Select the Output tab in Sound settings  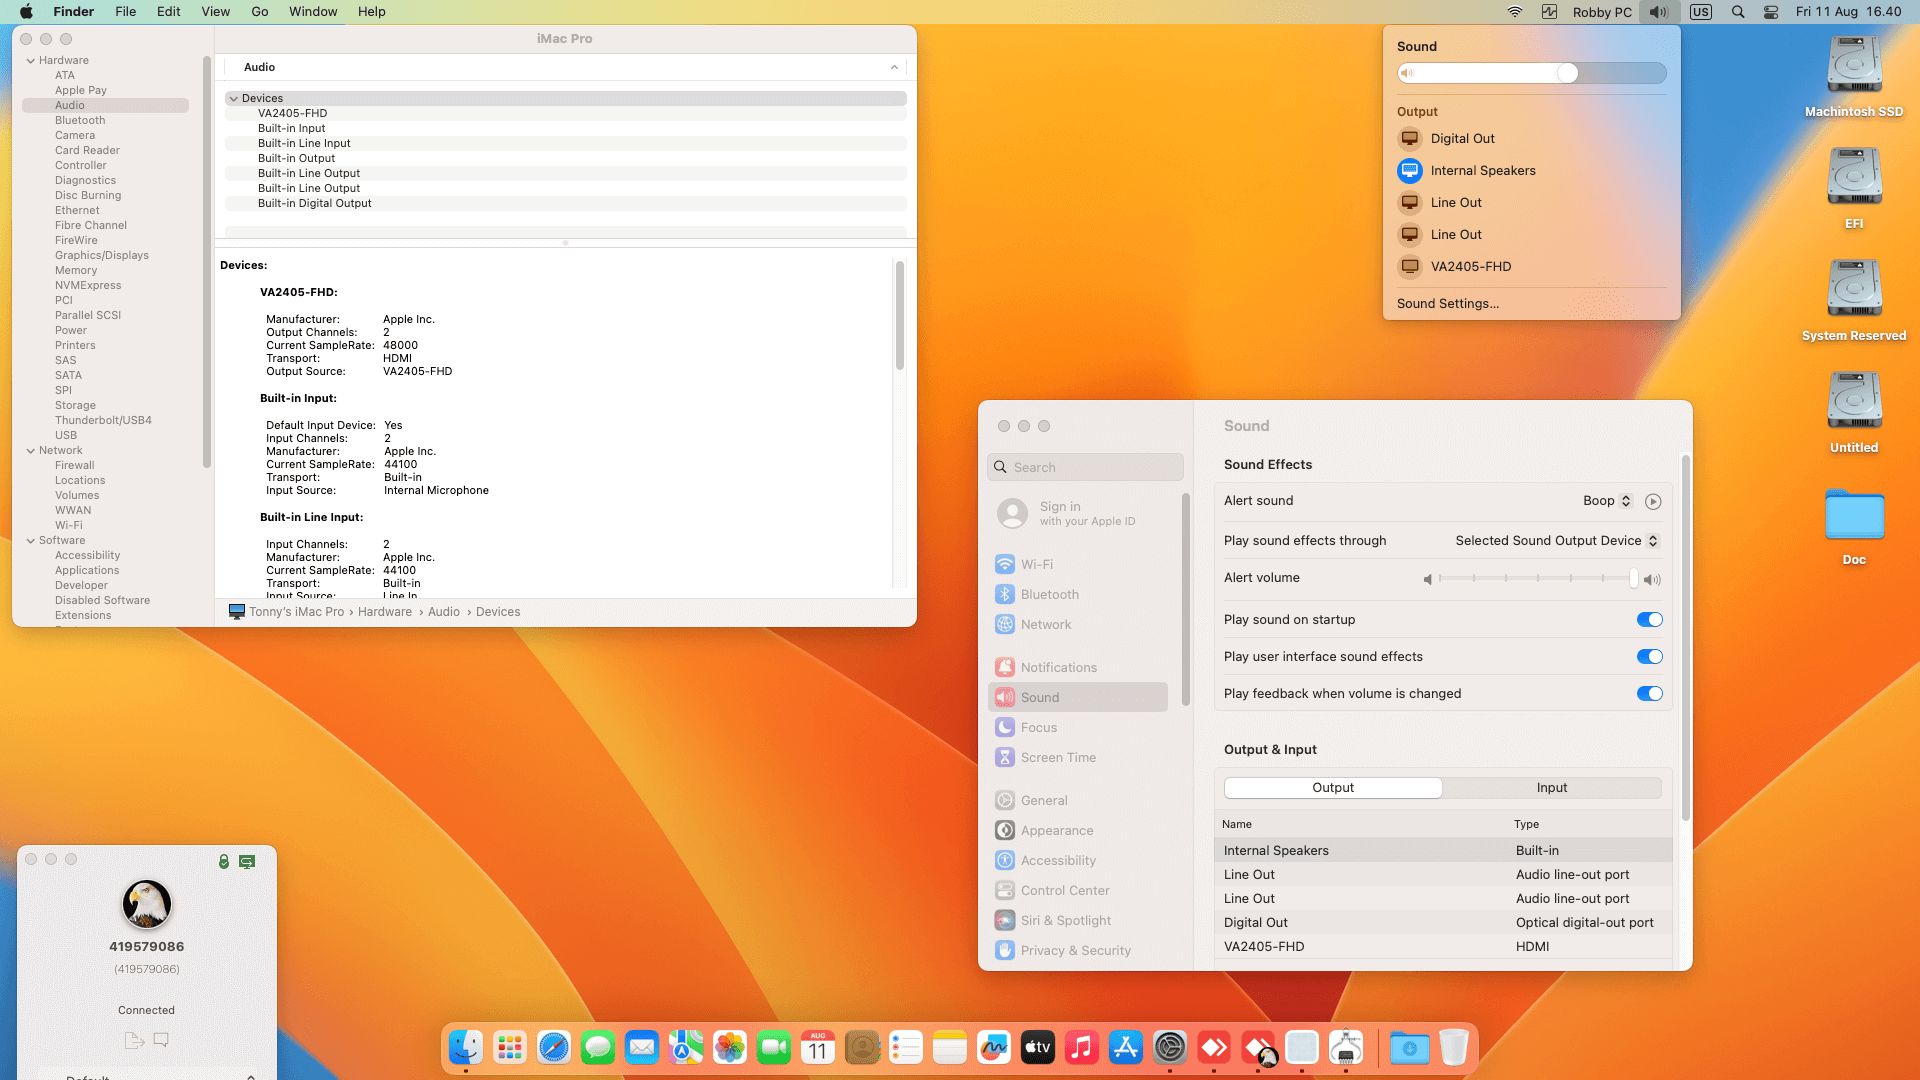click(x=1333, y=788)
